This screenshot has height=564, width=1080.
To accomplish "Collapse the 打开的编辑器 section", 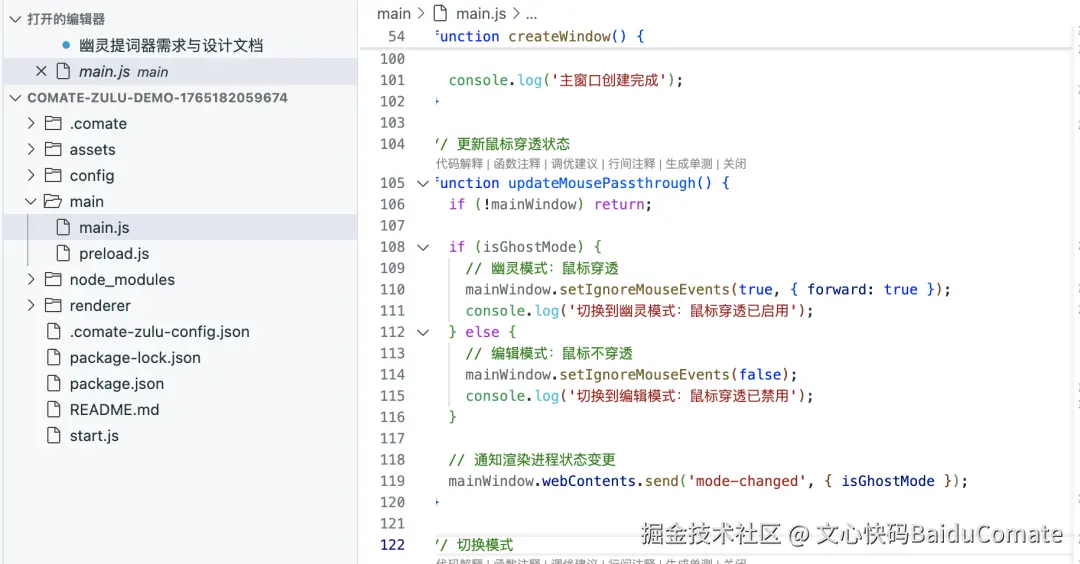I will tap(13, 19).
